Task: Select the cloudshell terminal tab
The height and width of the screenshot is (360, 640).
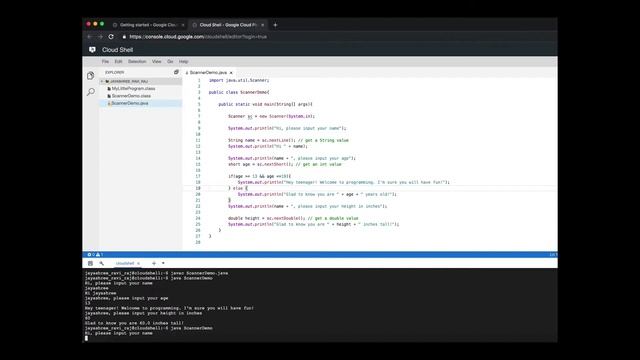Action: (x=125, y=263)
